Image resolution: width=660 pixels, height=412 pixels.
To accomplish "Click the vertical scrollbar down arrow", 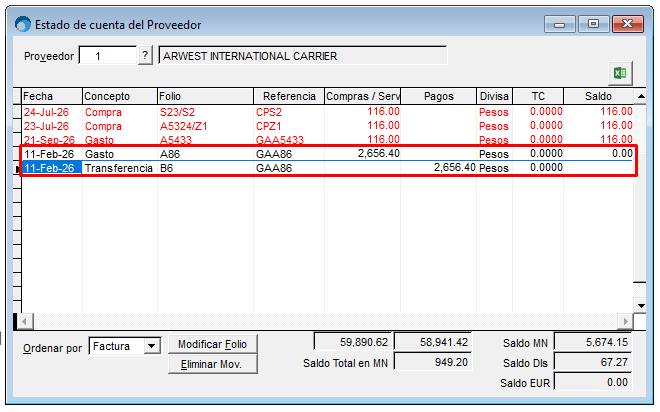I will click(641, 306).
